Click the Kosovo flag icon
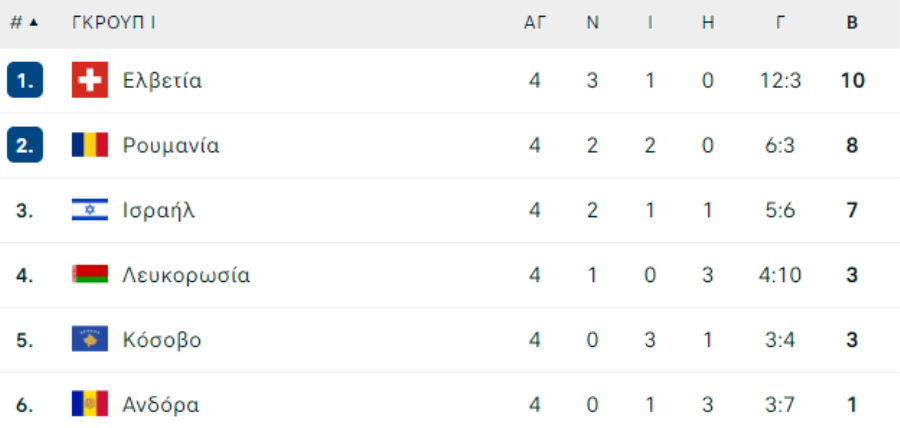This screenshot has height=428, width=900. tap(90, 338)
